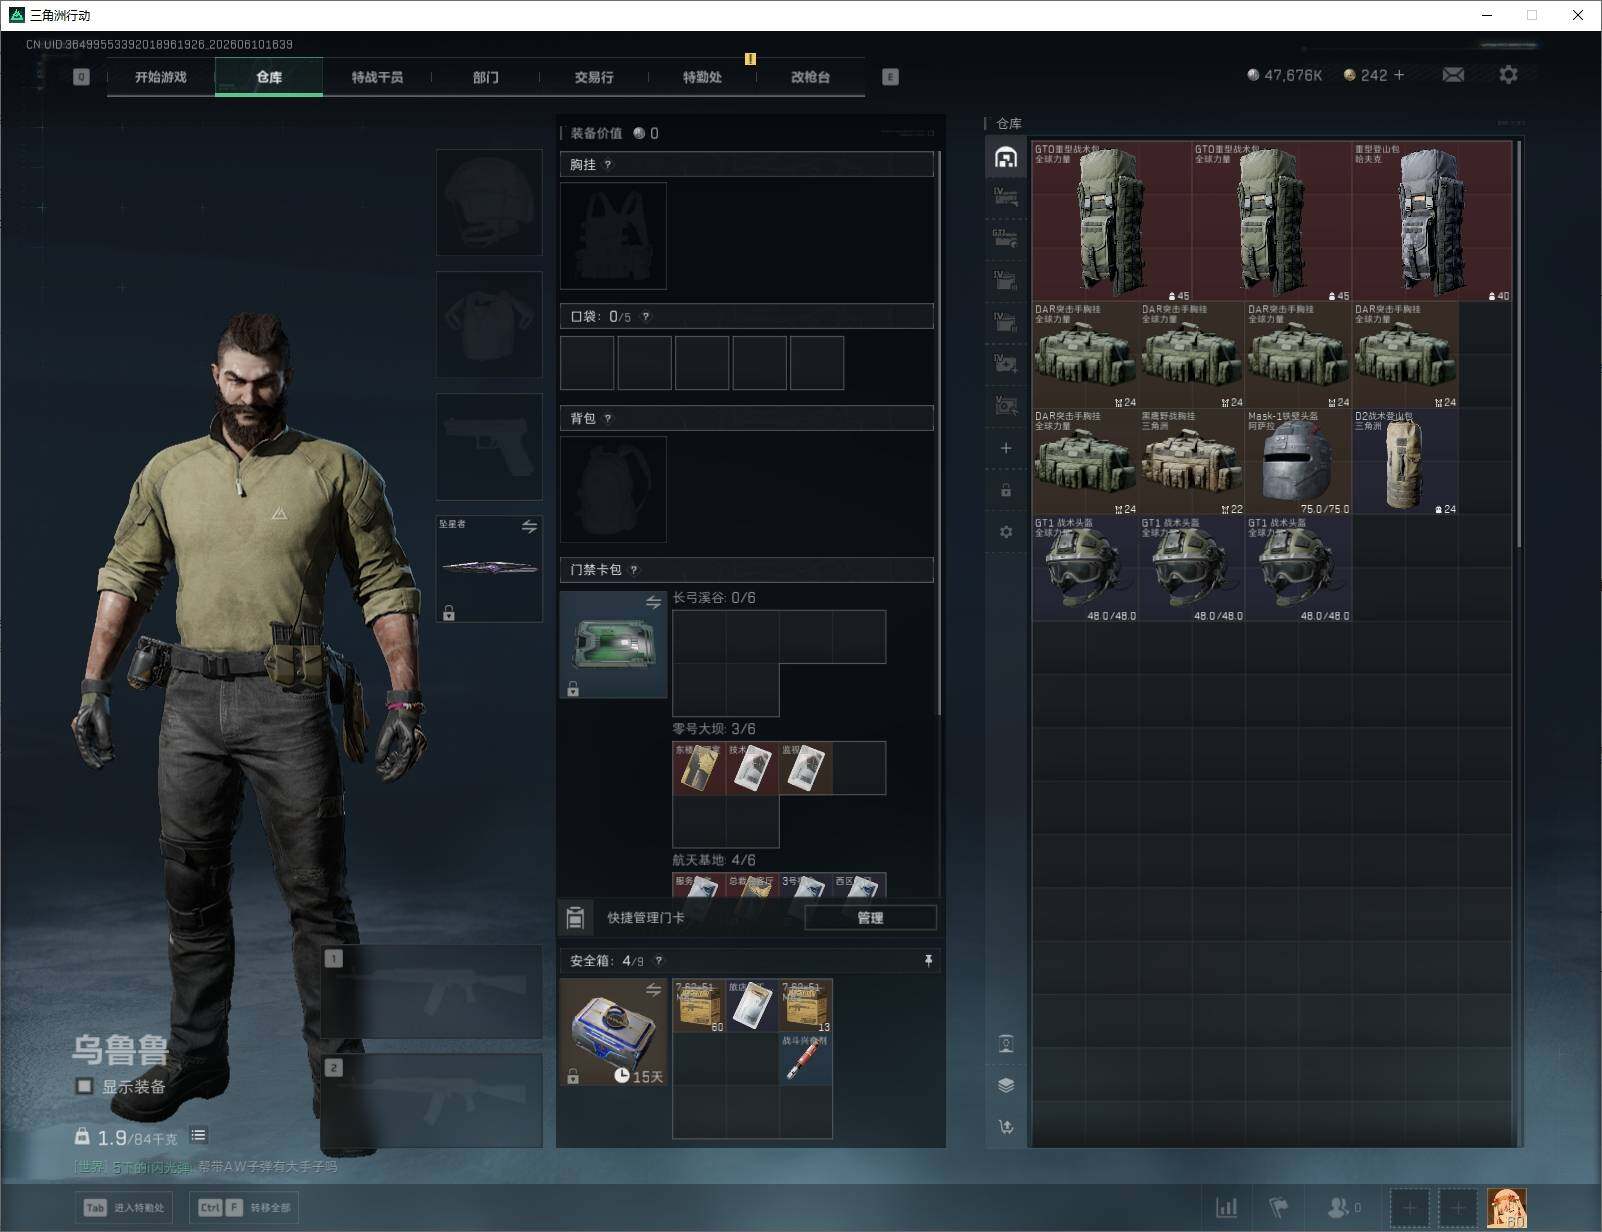Viewport: 1602px width, 1232px height.
Task: Click the 47,676K currency balance
Action: click(x=1285, y=75)
